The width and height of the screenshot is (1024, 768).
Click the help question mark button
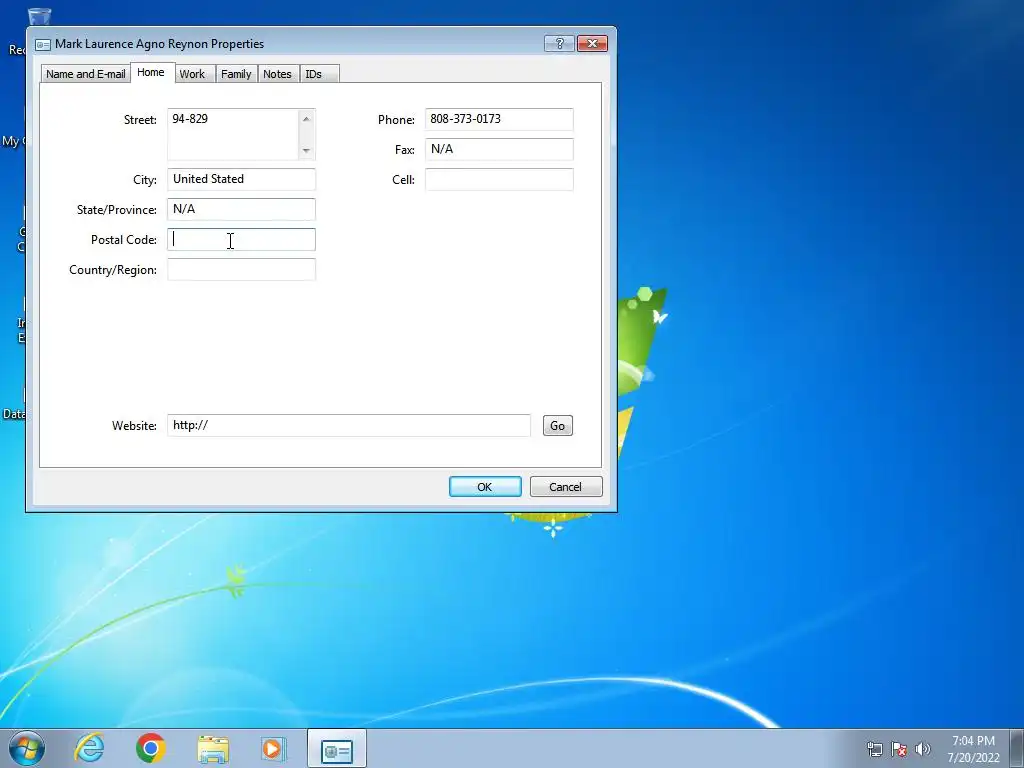tap(559, 43)
